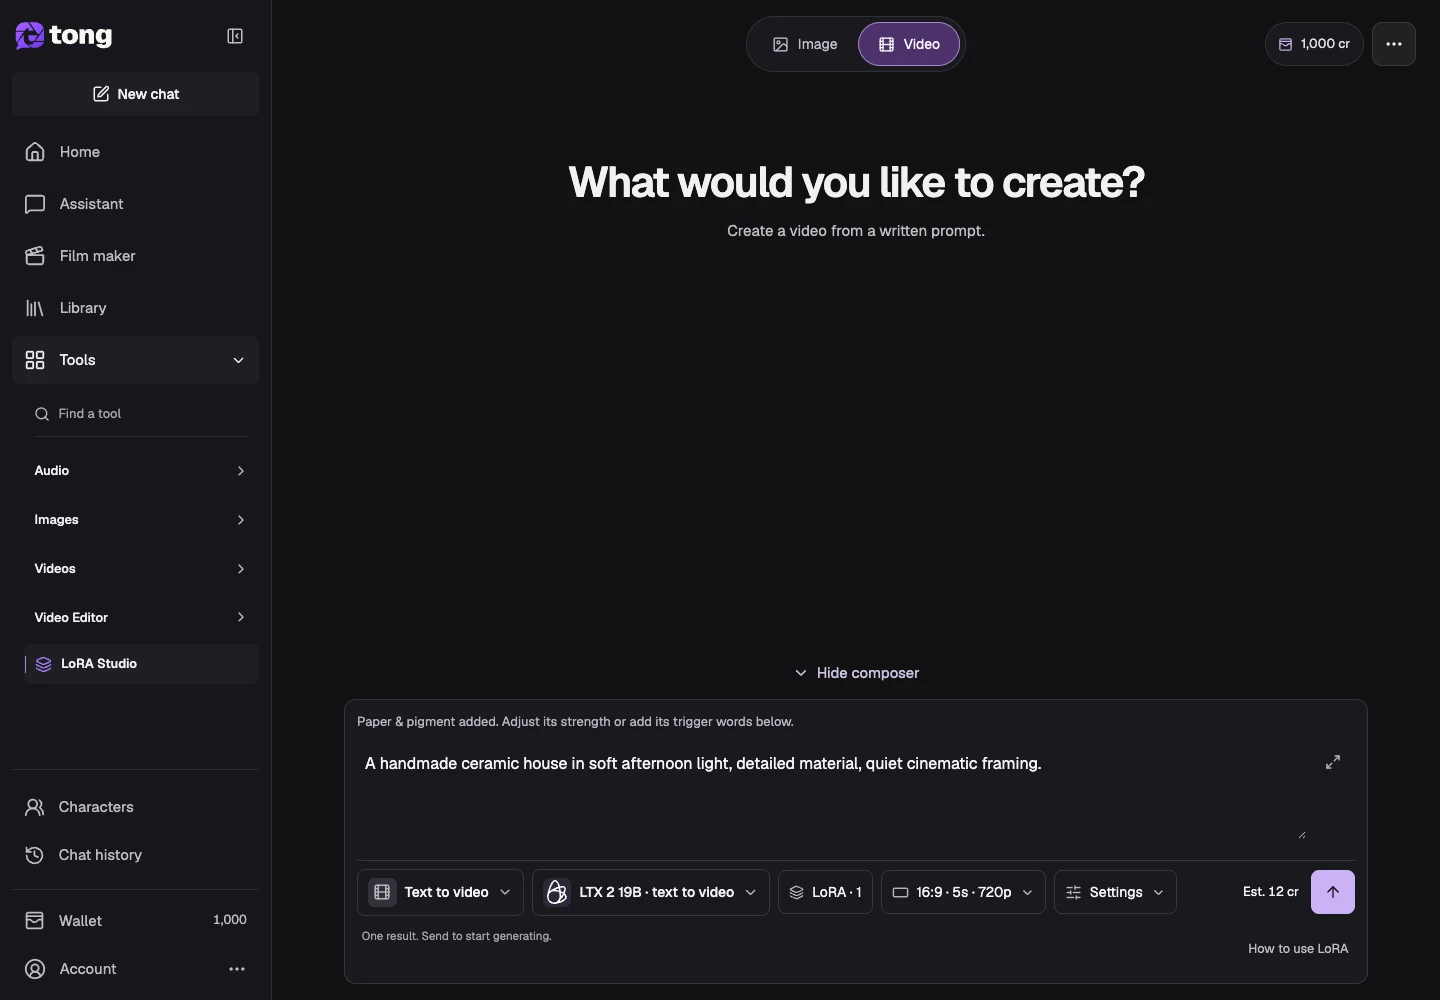Image resolution: width=1440 pixels, height=1000 pixels.
Task: Switch to Image mode
Action: (x=805, y=44)
